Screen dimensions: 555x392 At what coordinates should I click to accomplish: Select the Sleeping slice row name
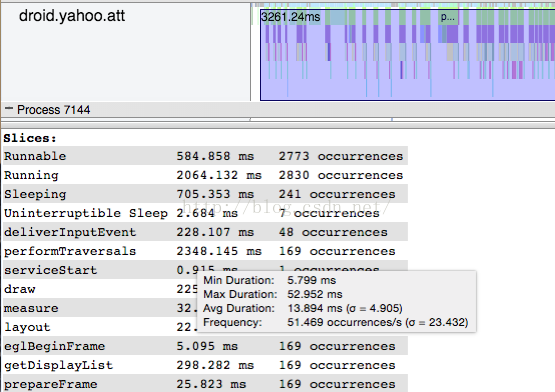(x=35, y=194)
